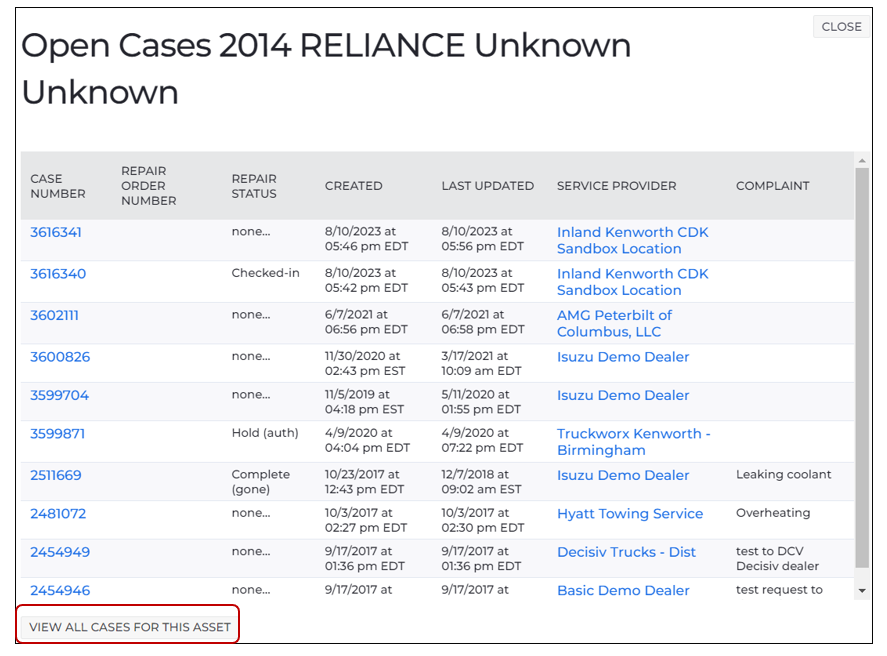Click created date 6/7/2021 at 06:56 pm EDT
887x656 pixels.
tap(366, 322)
